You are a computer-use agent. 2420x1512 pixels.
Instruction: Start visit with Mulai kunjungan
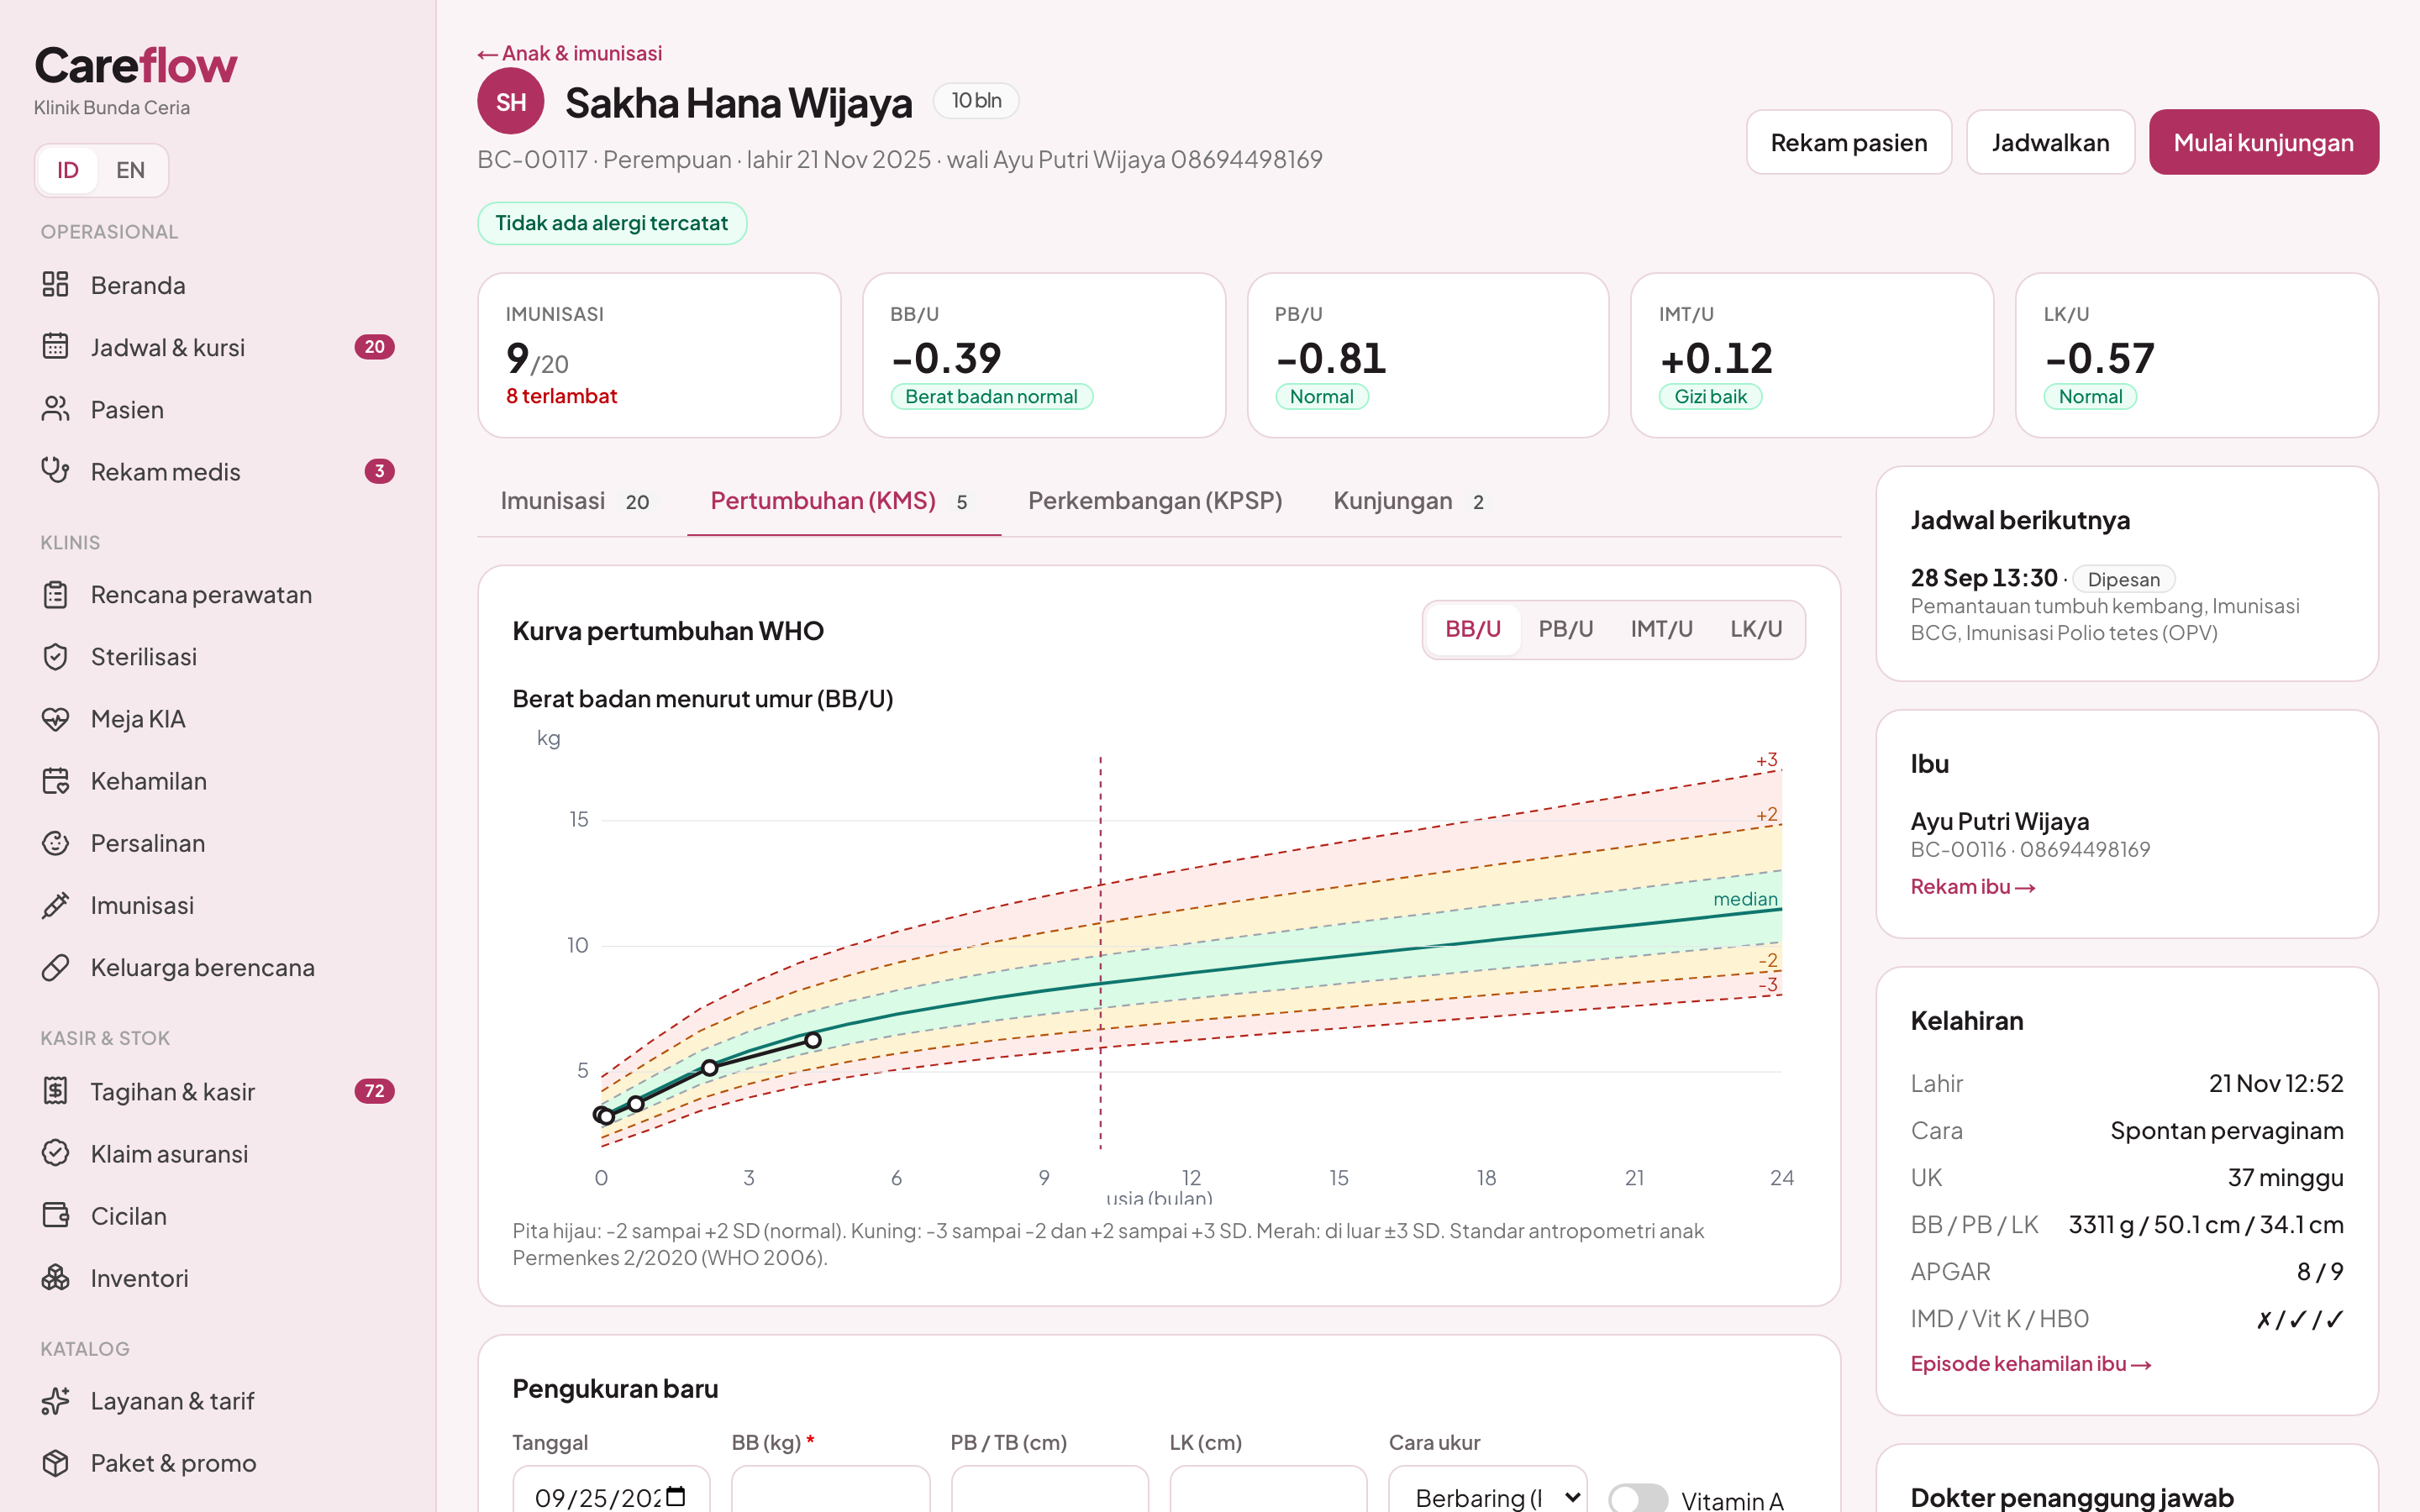click(x=2264, y=142)
